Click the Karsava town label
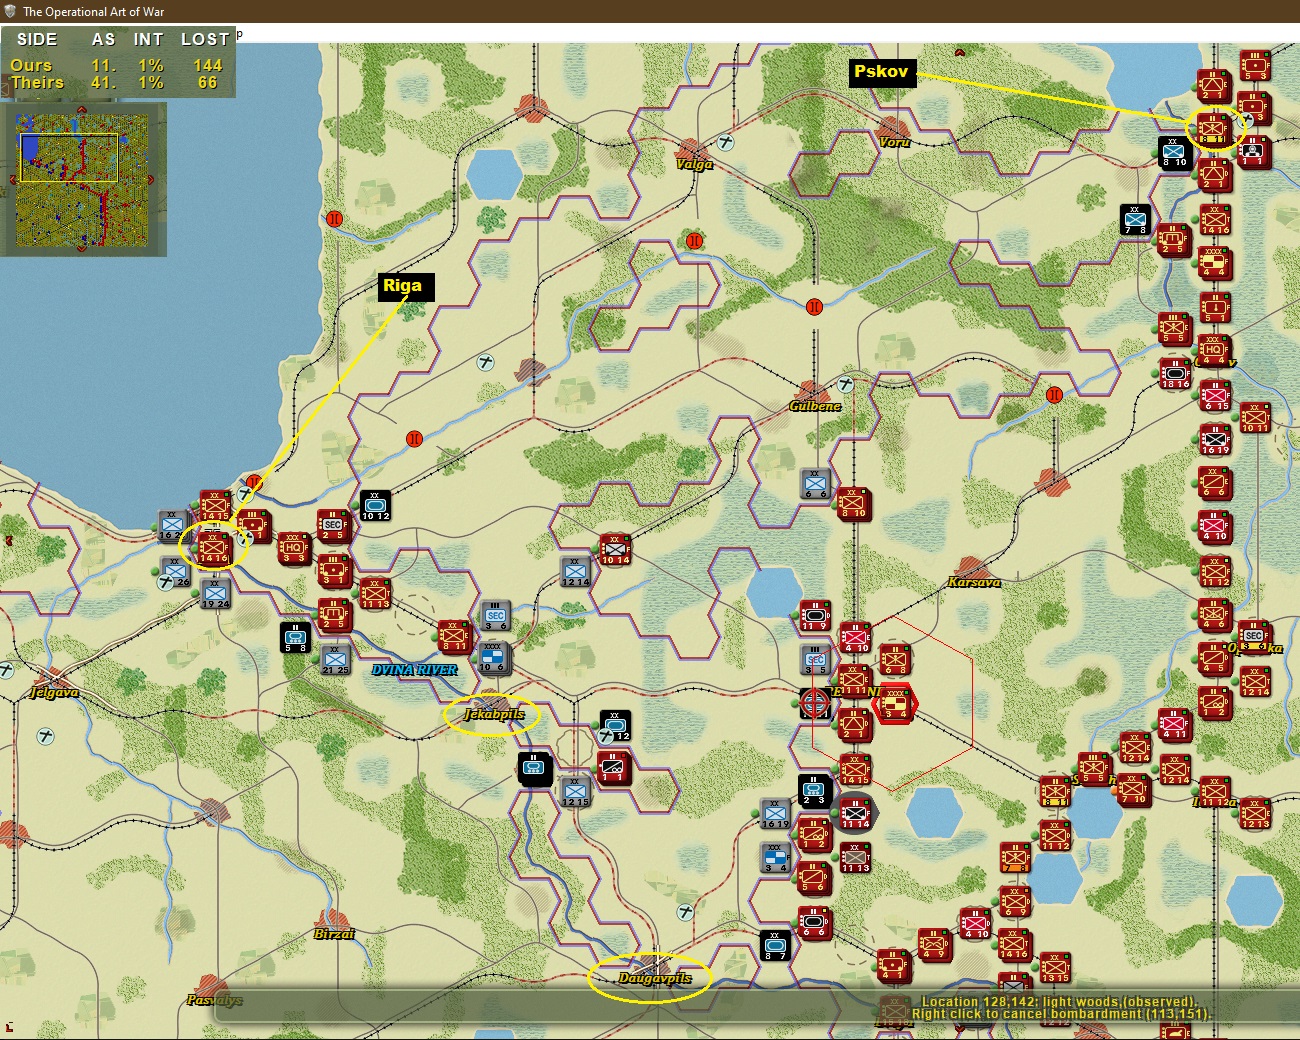This screenshot has height=1040, width=1300. click(x=974, y=582)
